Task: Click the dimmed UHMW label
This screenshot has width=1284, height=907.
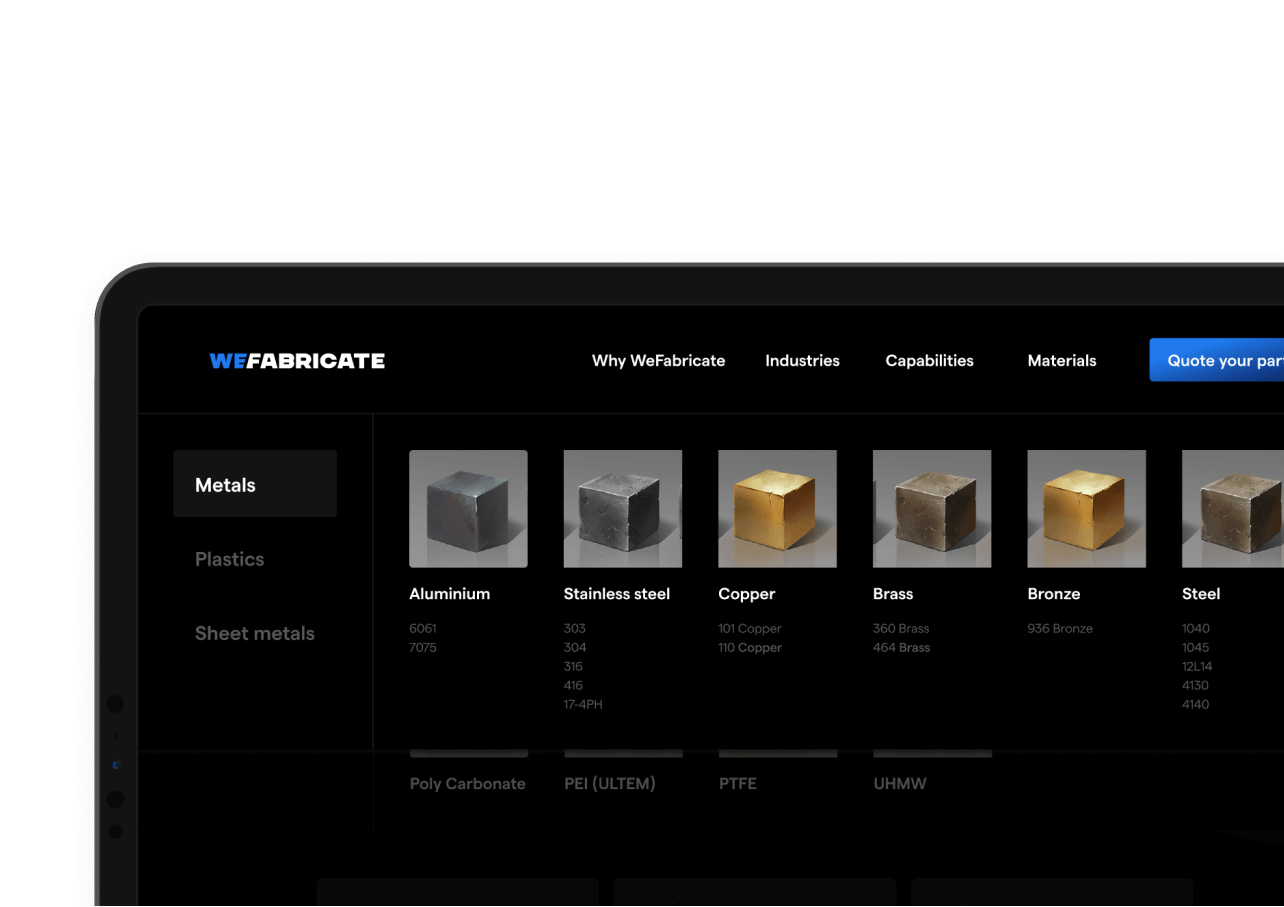Action: click(900, 784)
